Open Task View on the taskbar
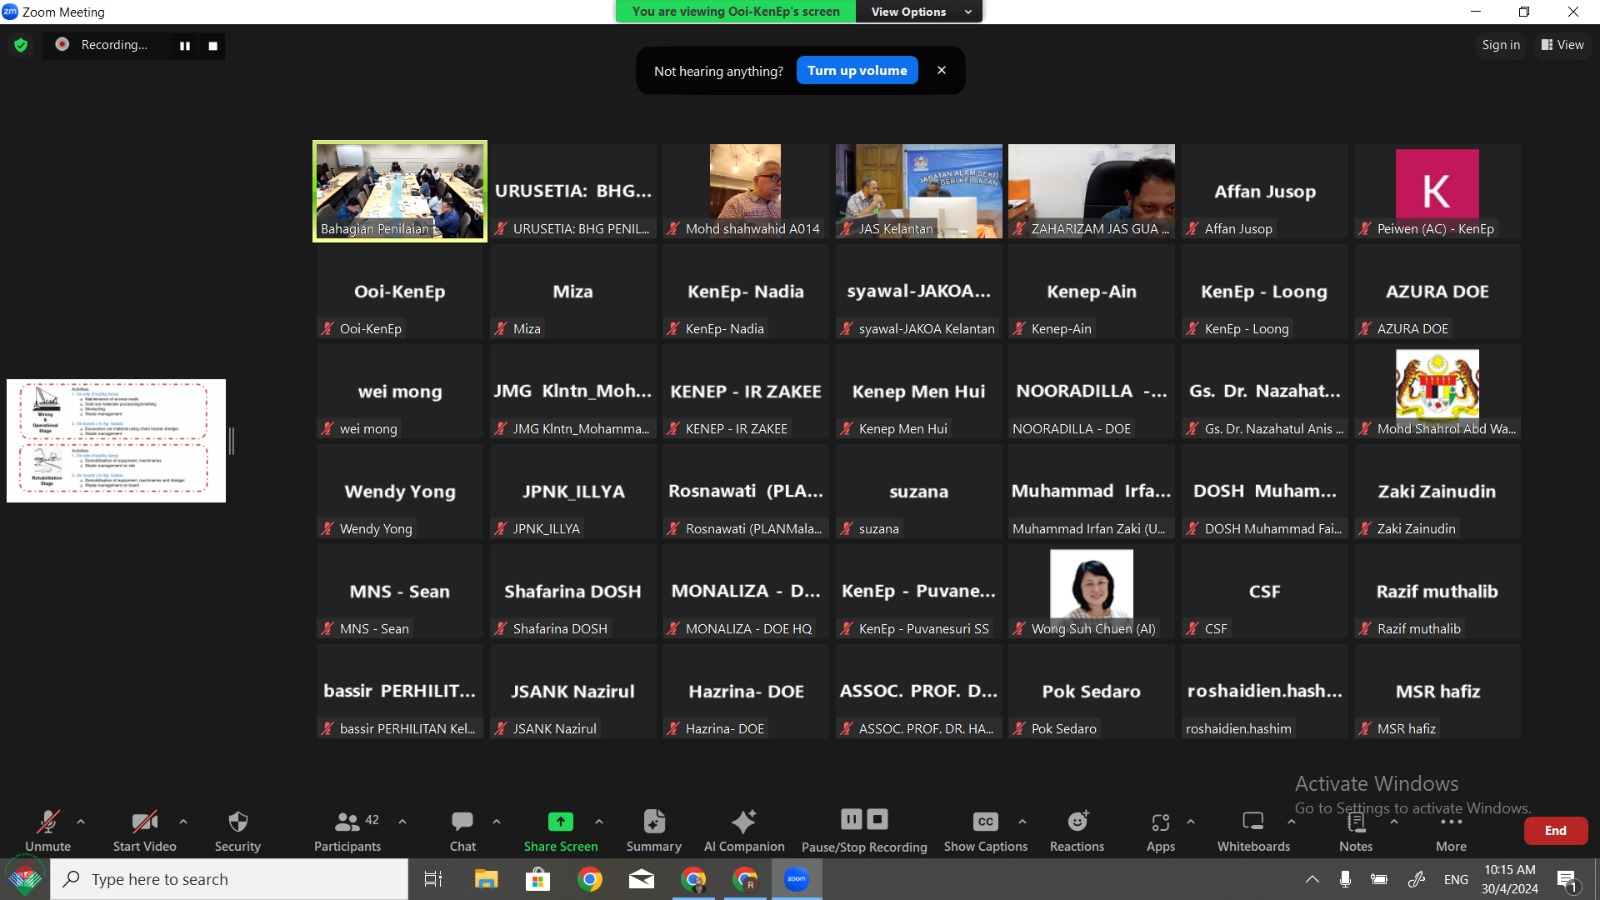The height and width of the screenshot is (900, 1600). click(x=433, y=879)
